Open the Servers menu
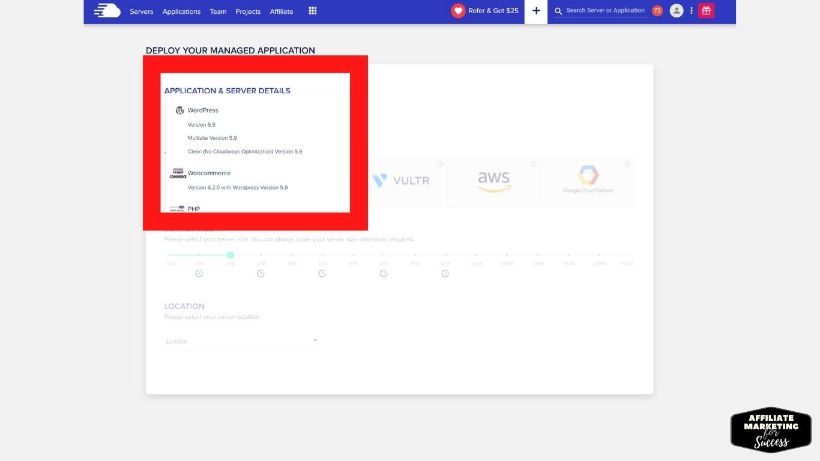The height and width of the screenshot is (461, 820). (141, 11)
